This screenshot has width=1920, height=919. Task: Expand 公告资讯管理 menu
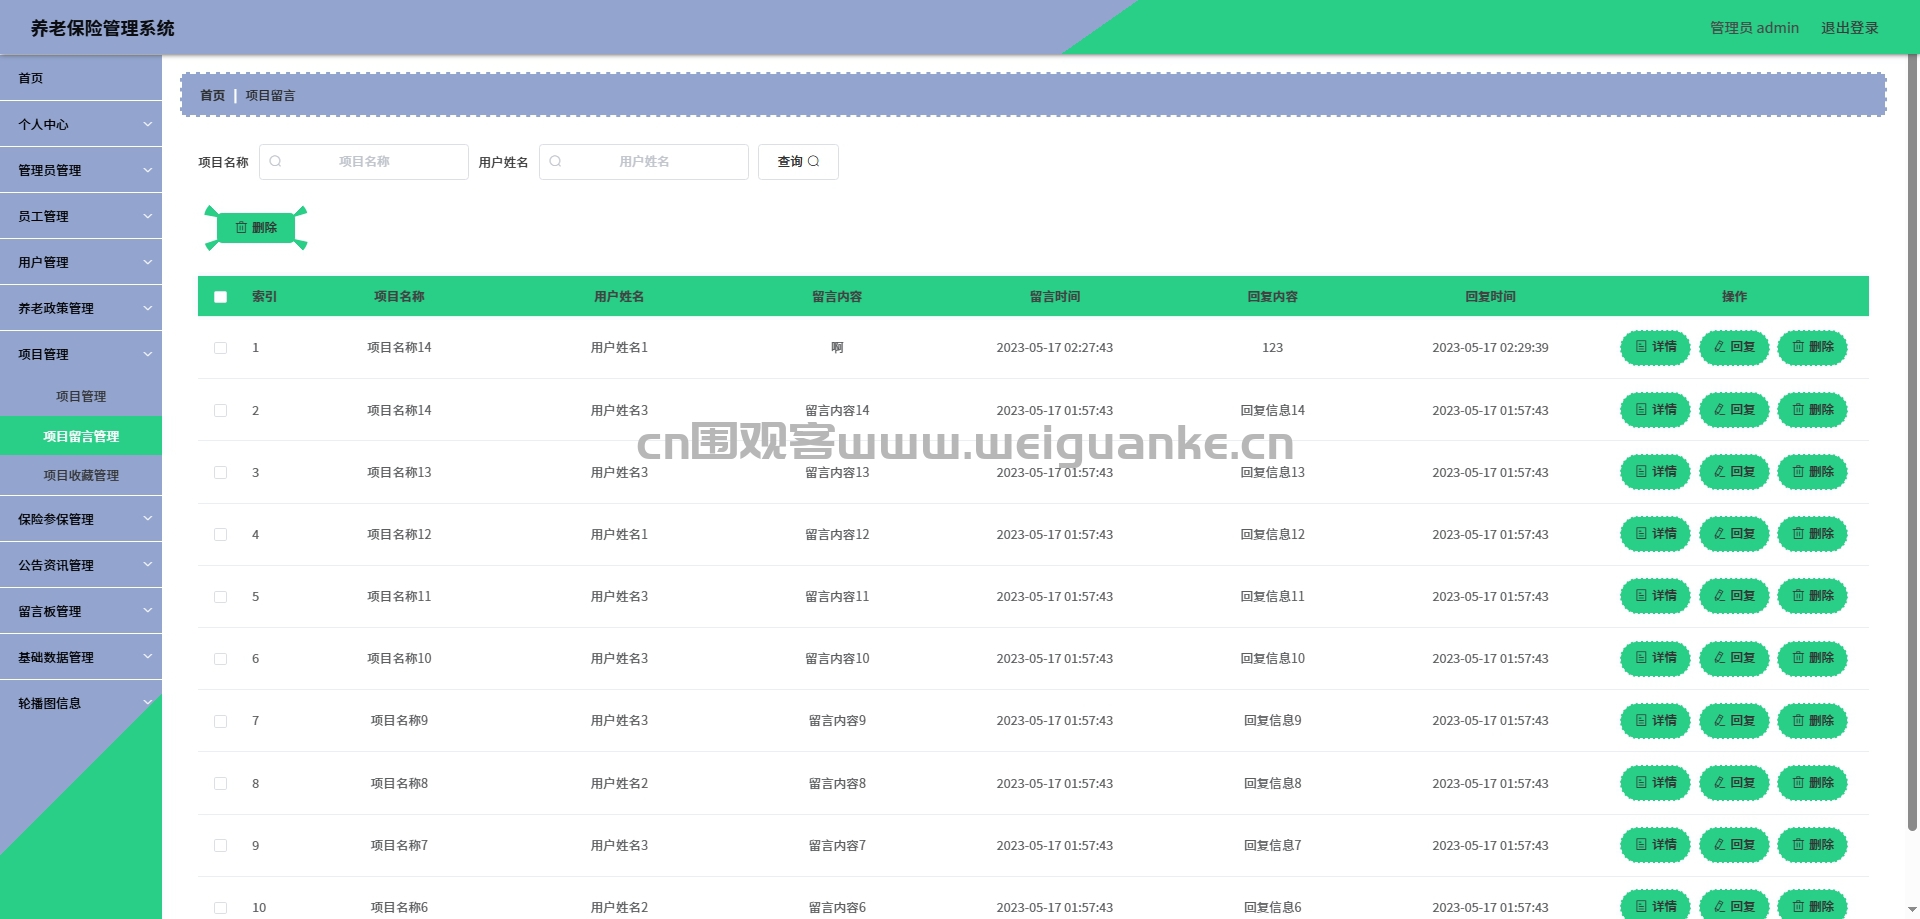coord(81,565)
